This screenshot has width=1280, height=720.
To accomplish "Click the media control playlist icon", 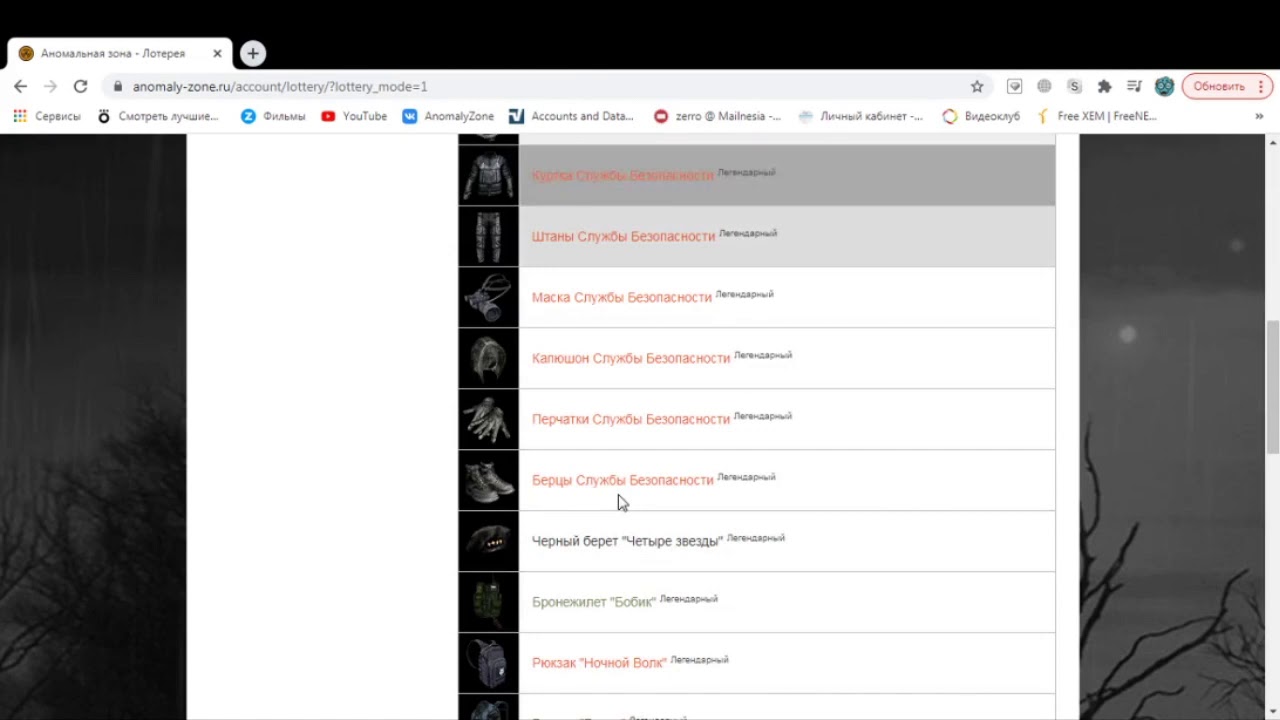I will pos(1134,86).
